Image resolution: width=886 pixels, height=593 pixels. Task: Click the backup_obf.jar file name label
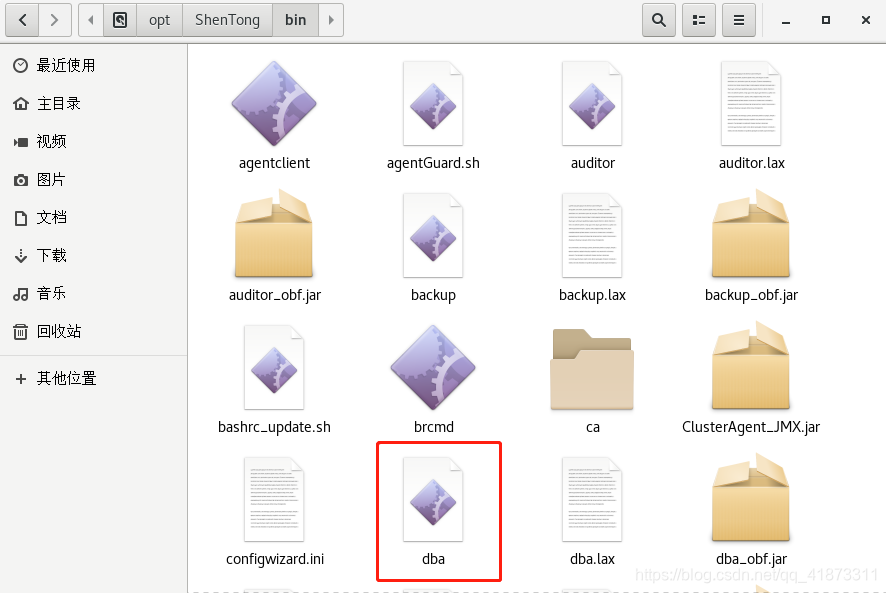click(x=752, y=295)
